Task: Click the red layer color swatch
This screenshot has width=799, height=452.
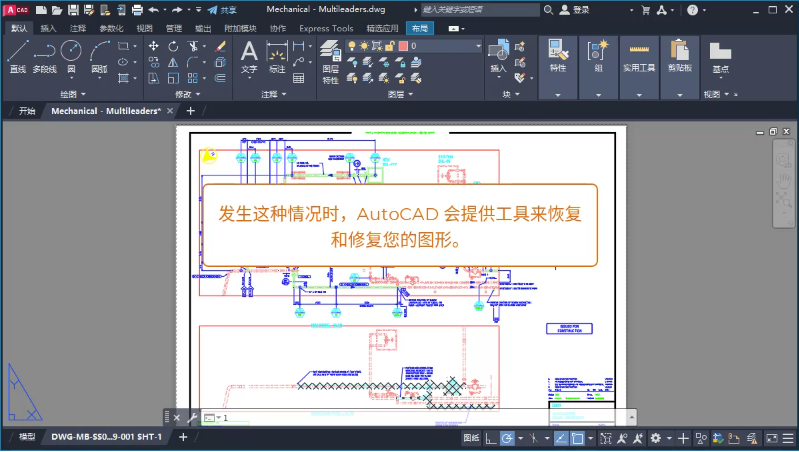Action: coord(403,46)
